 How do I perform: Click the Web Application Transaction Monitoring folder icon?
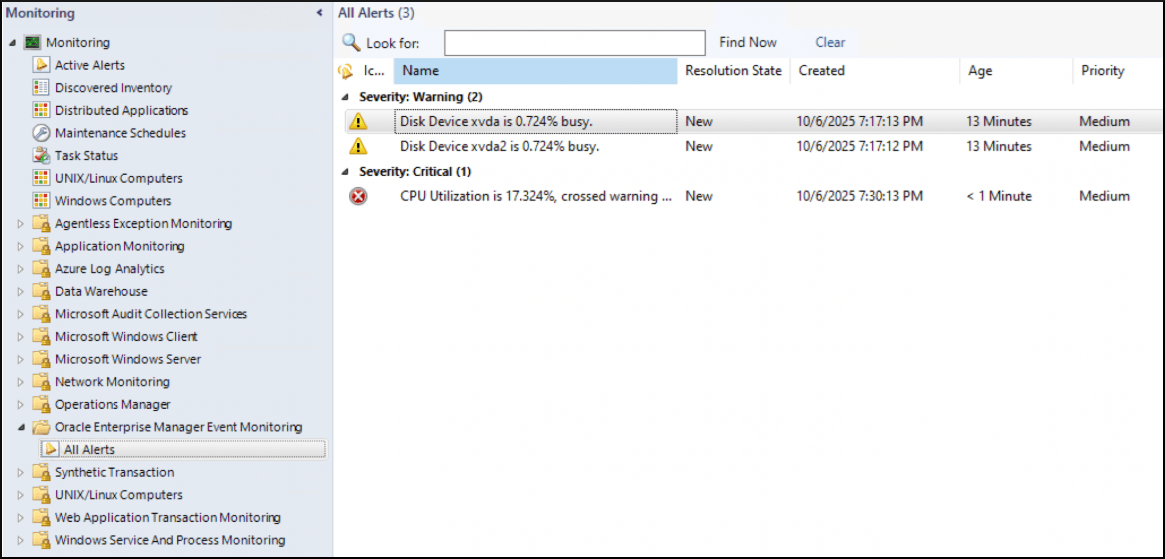point(42,517)
